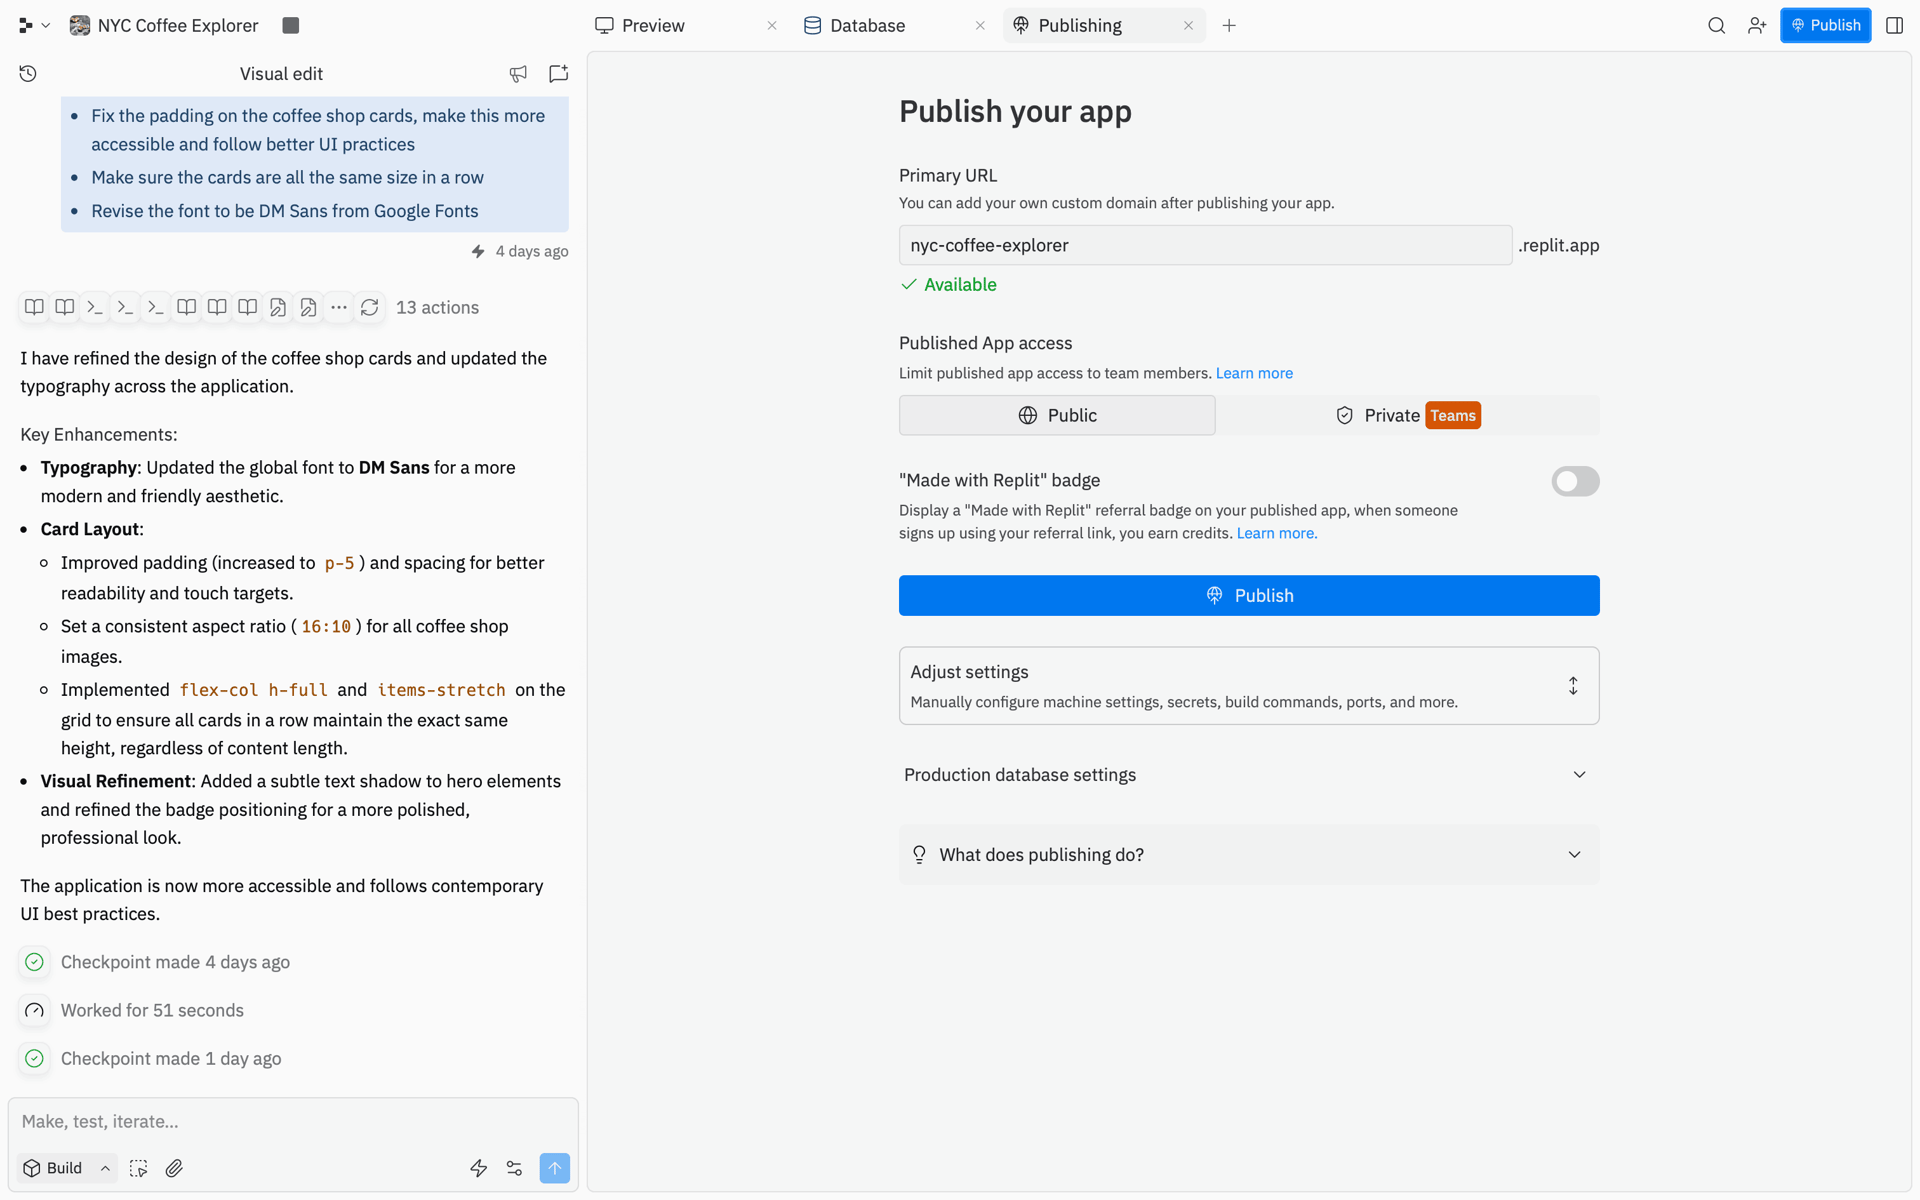Screen dimensions: 1920x1200
Task: Select Private Teams app access
Action: tap(1407, 415)
